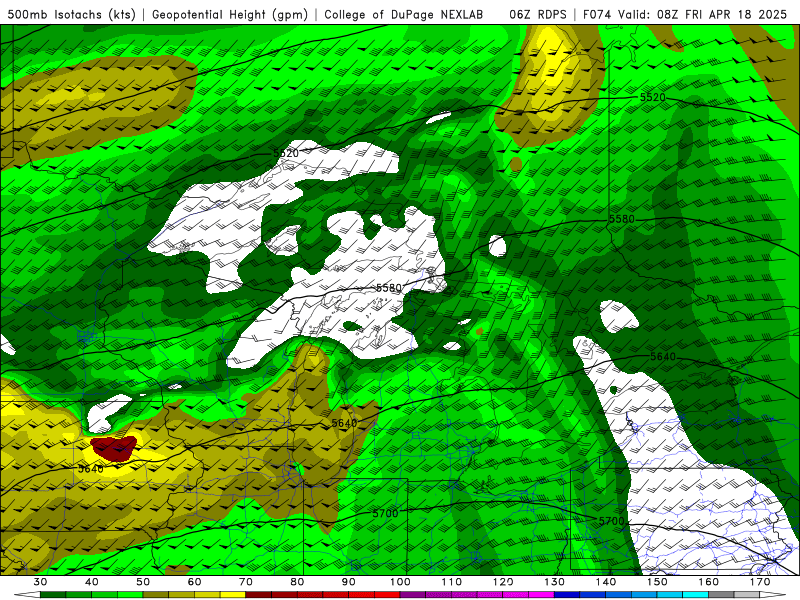Click the "Geopotential Height (gpm)" header text

click(x=230, y=14)
